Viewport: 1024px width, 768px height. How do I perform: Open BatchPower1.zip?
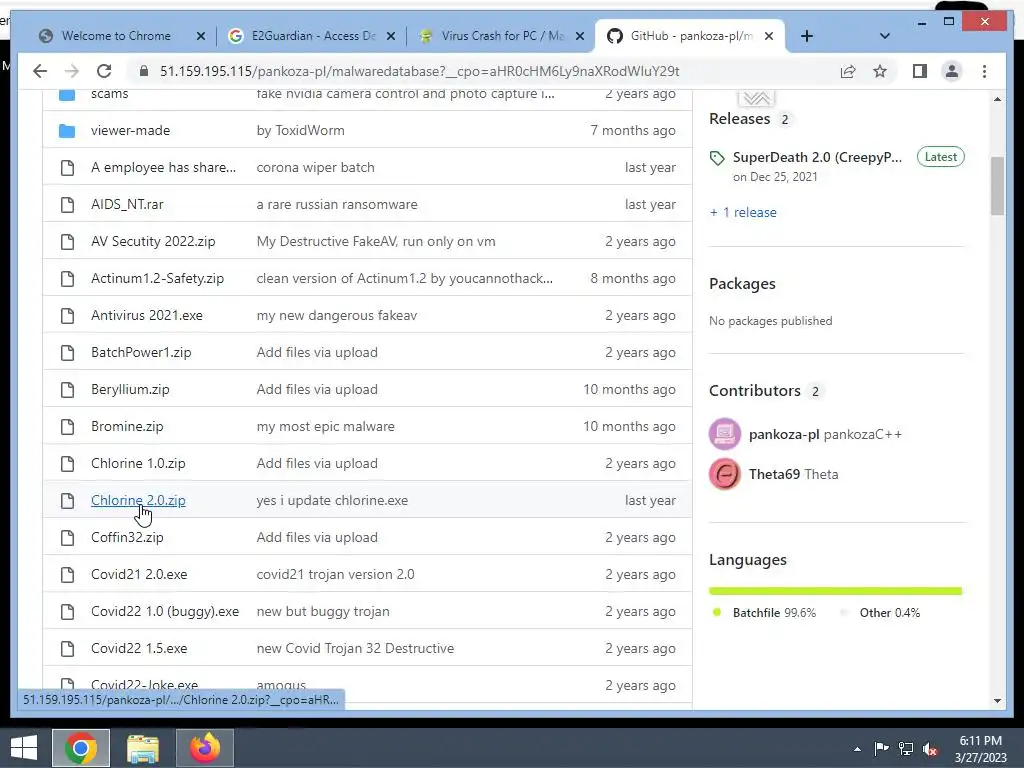click(x=141, y=352)
